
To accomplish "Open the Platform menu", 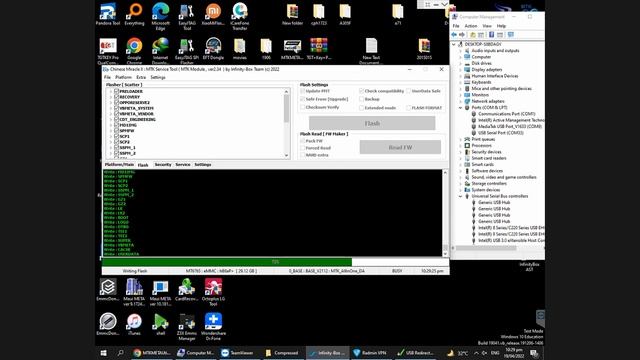I will 123,77.
